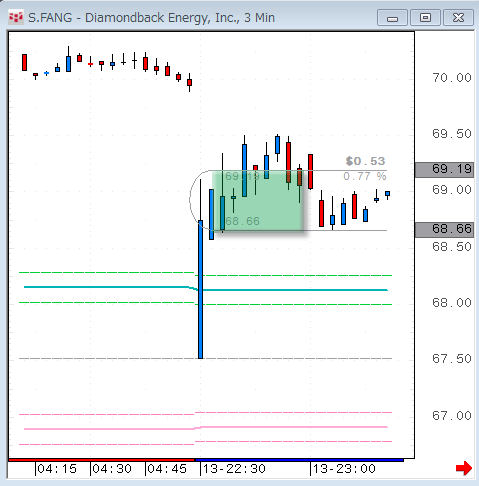Viewport: 479px width, 486px height.
Task: Select the green measurement range box
Action: [258, 200]
